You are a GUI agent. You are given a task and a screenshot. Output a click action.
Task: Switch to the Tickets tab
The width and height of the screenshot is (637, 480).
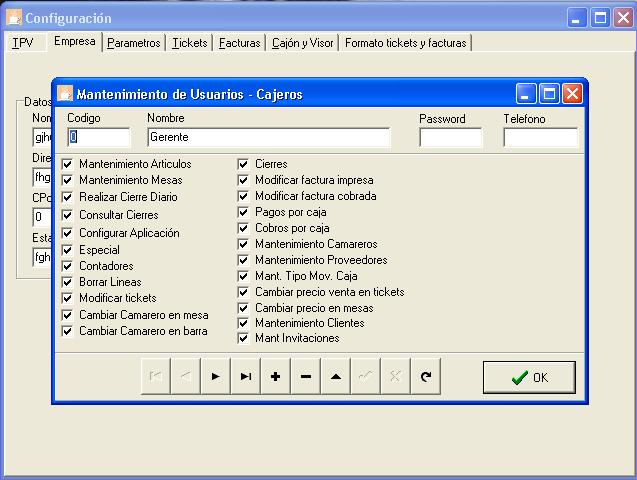pos(189,43)
